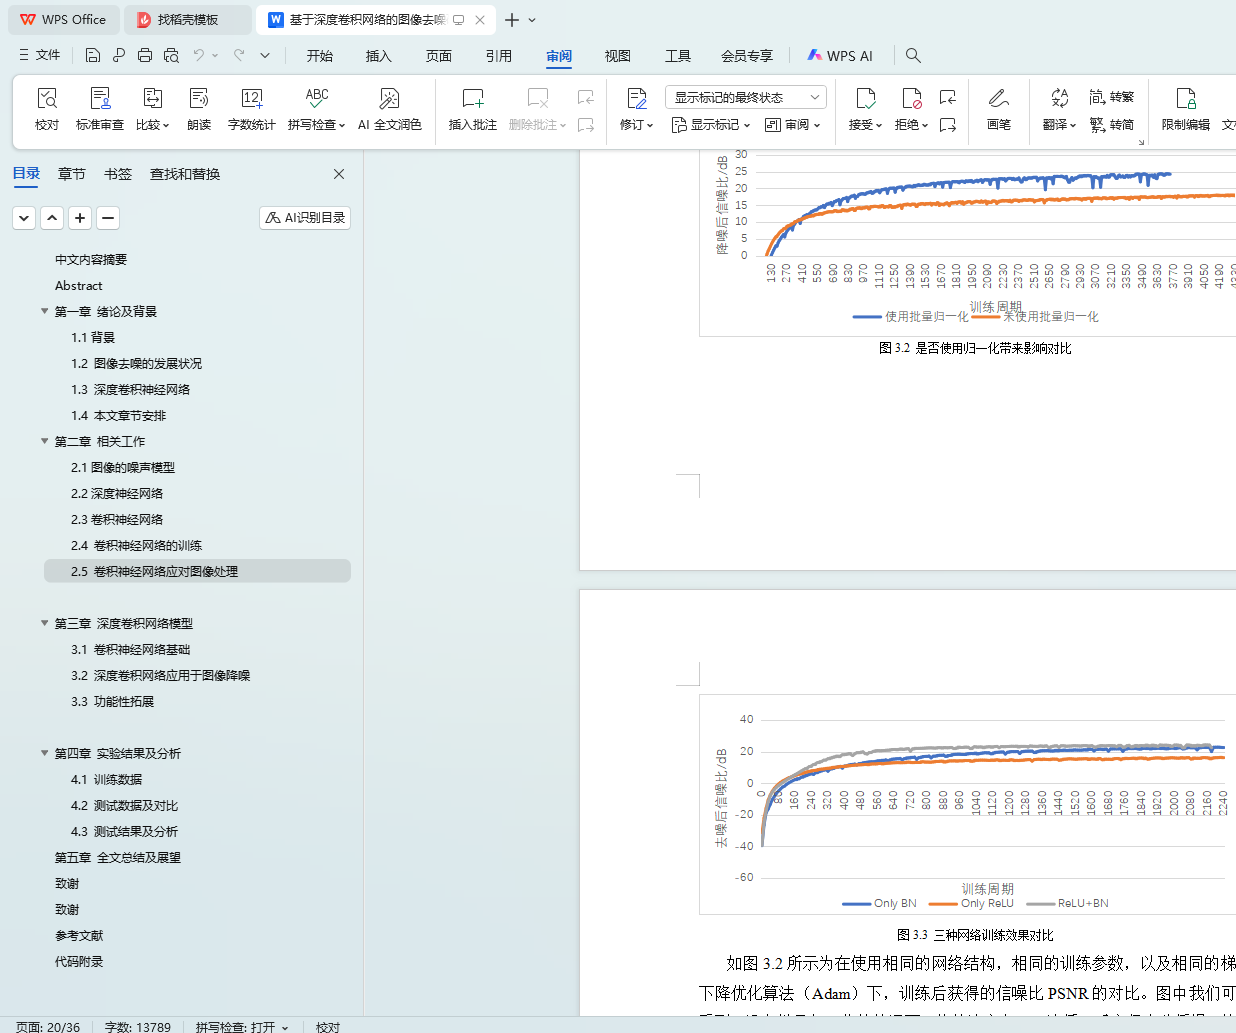Screen dimensions: 1236x1033
Task: Click 校对 in the status bar
Action: 328,1027
